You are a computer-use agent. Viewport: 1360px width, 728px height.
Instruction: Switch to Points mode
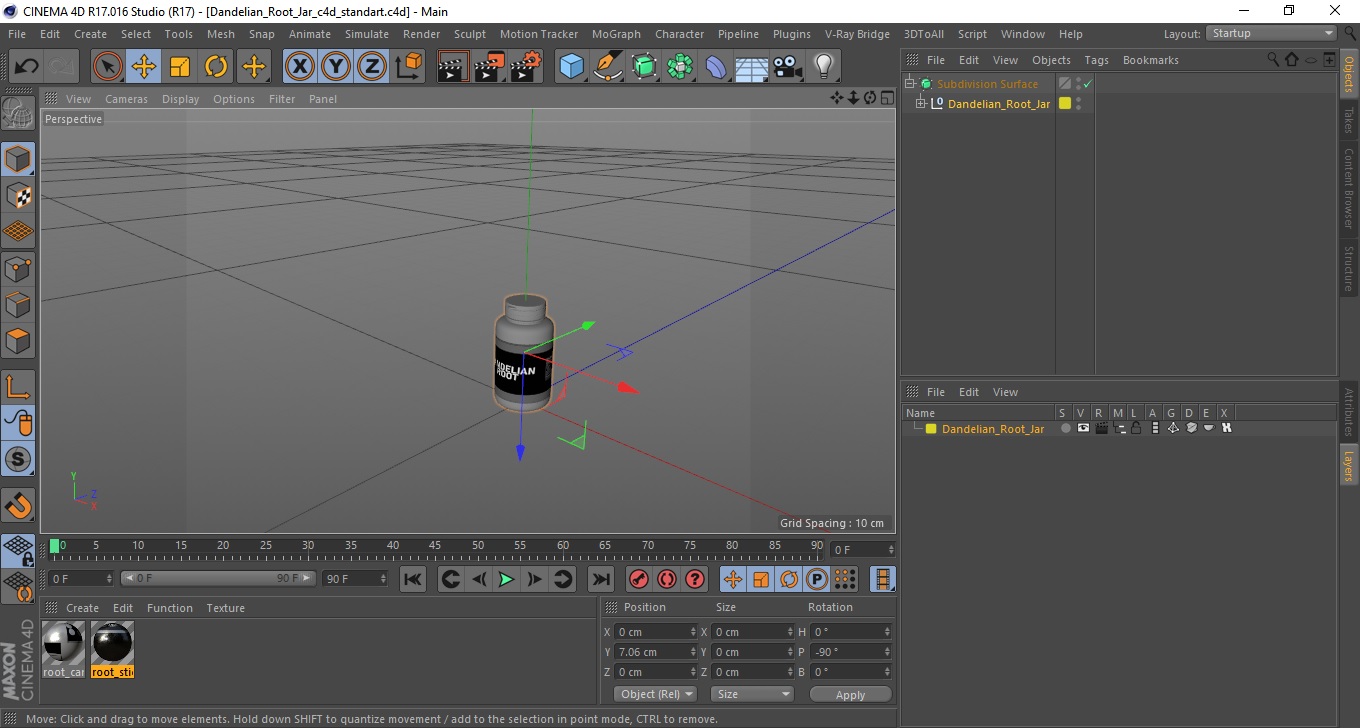click(x=18, y=269)
